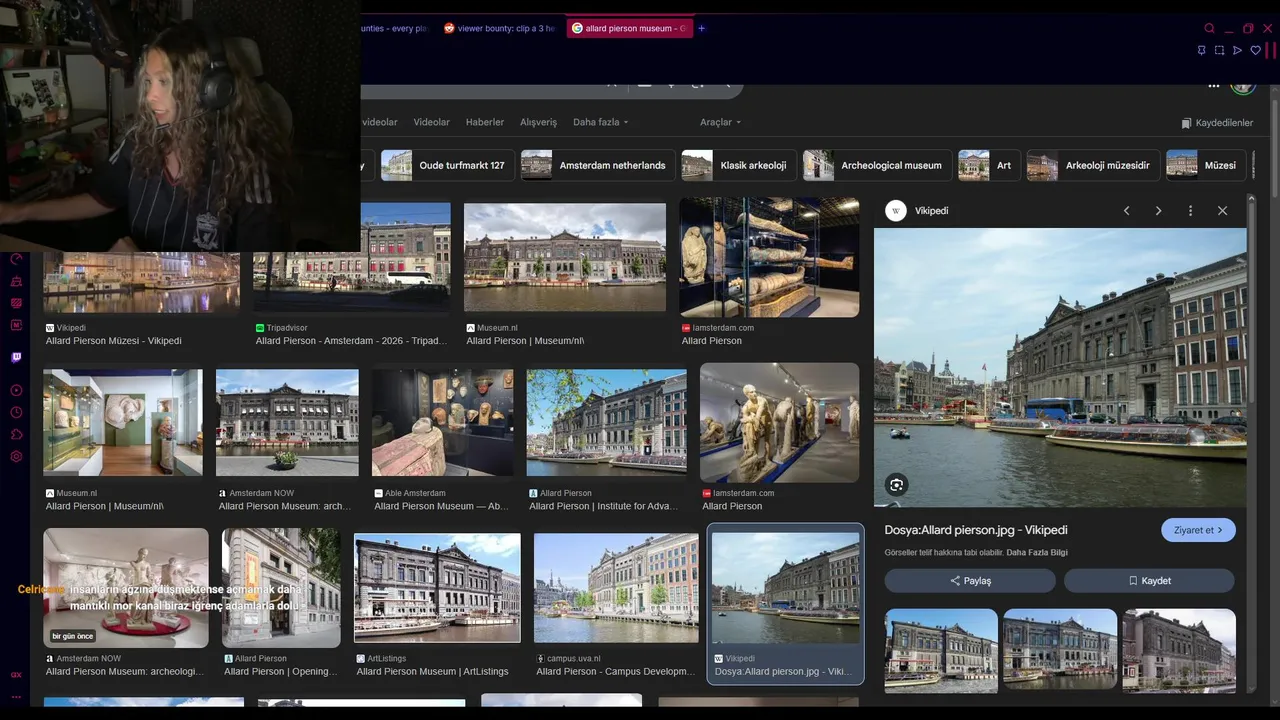The image size is (1280, 720).
Task: Open 'Dosya:Allard pierson.jpg - Vikipedi' title link
Action: (x=976, y=530)
